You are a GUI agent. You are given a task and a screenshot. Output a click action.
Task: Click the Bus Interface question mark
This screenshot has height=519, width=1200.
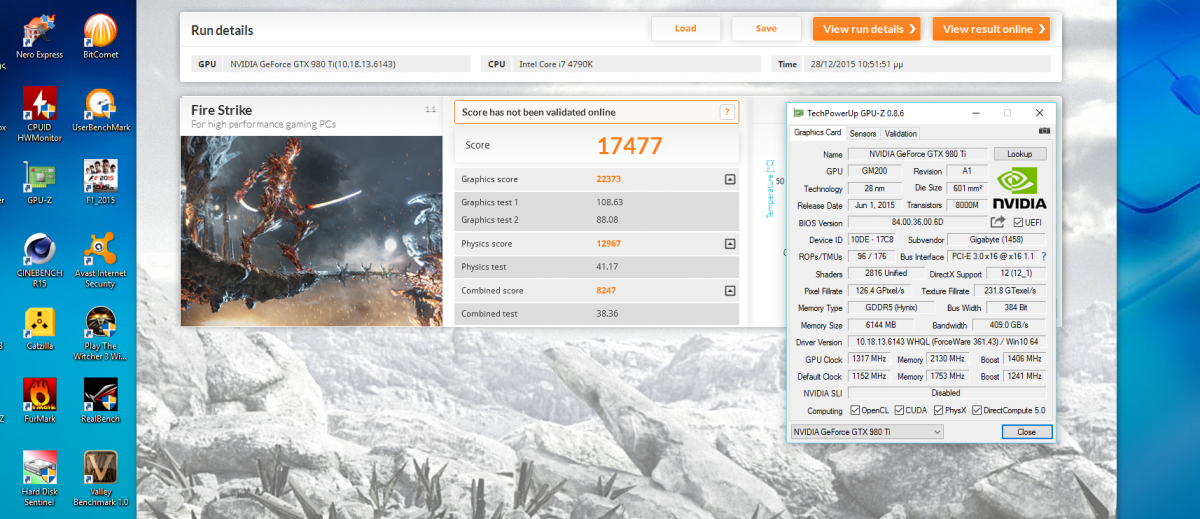(1043, 256)
